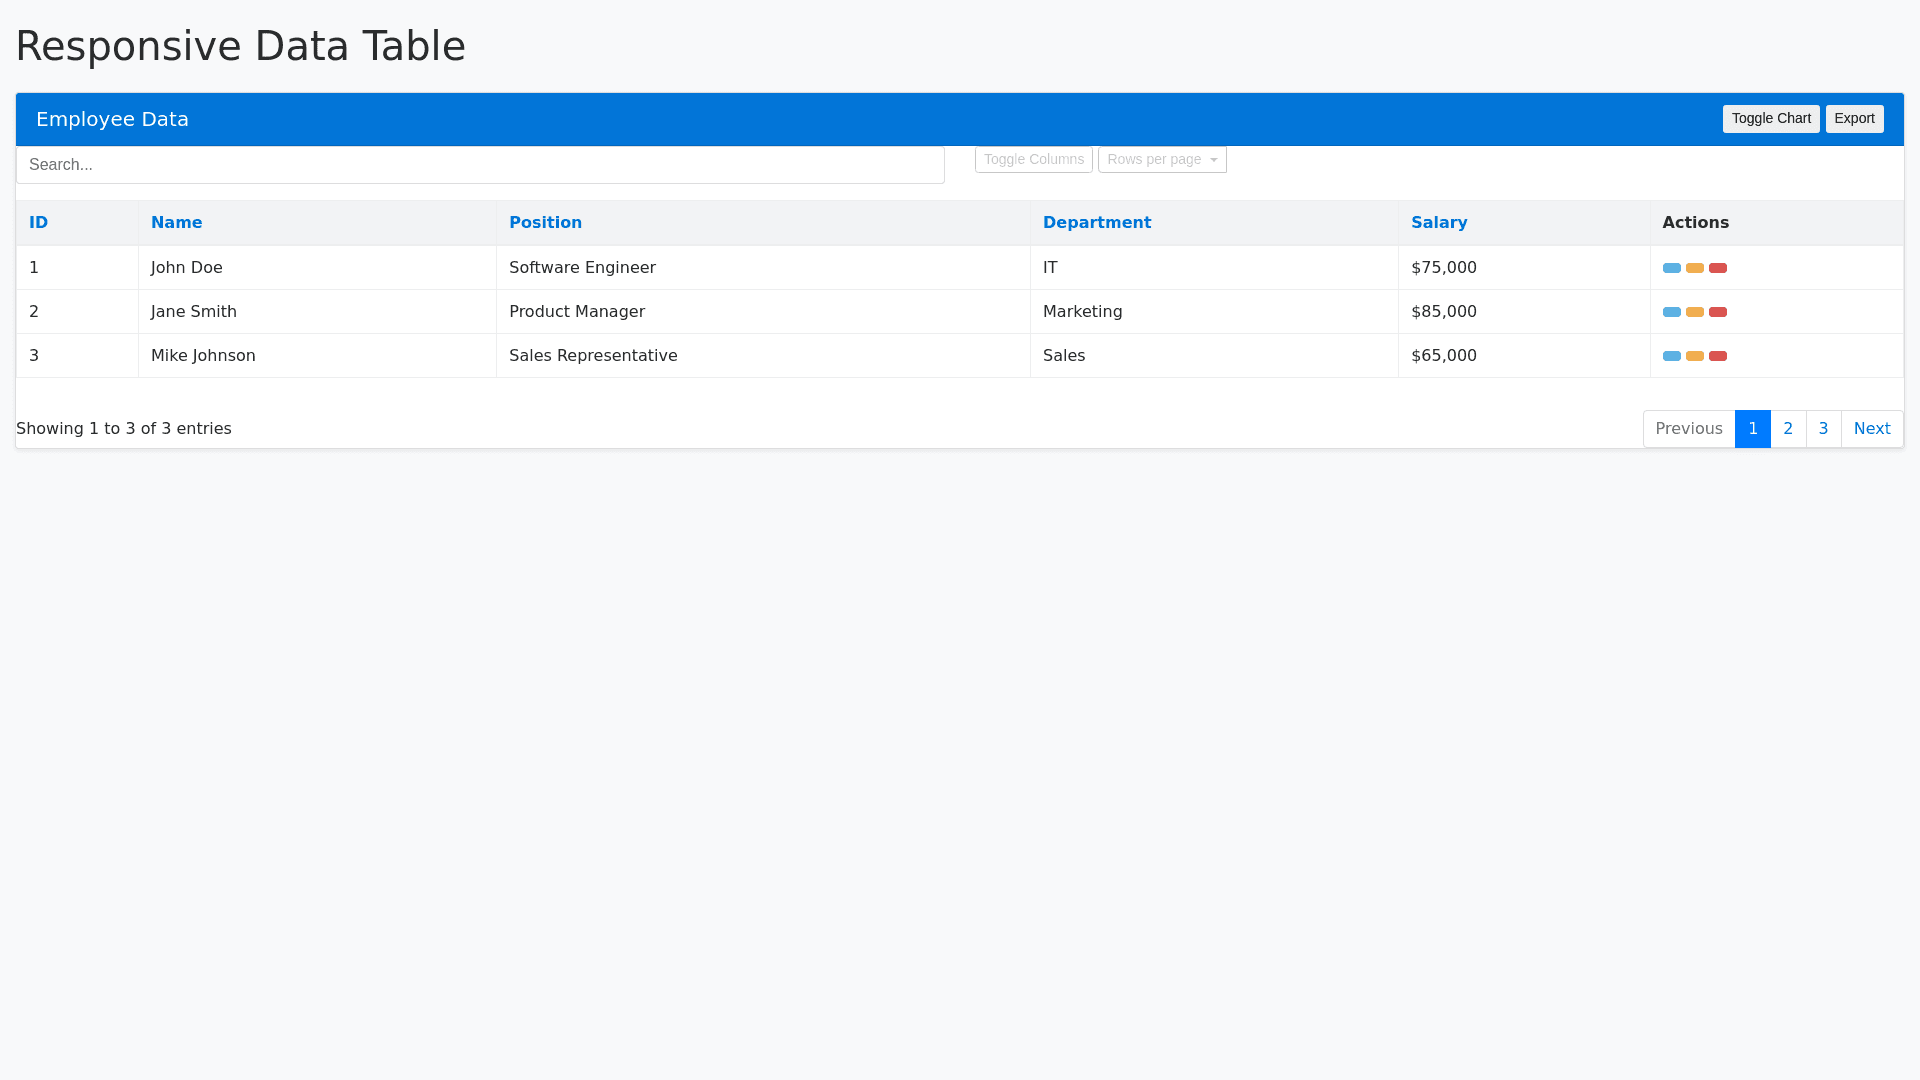
Task: Sort table by Name header
Action: (x=176, y=223)
